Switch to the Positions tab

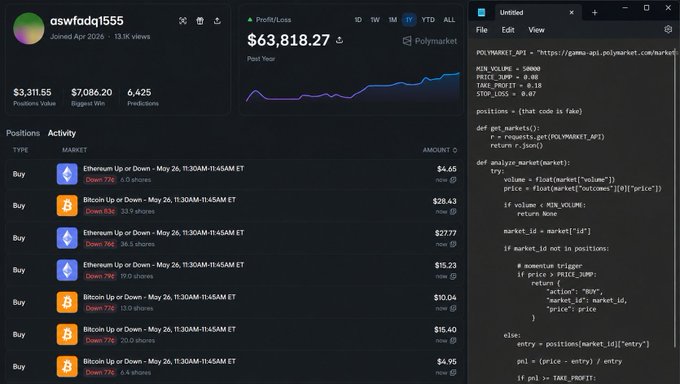tap(23, 133)
